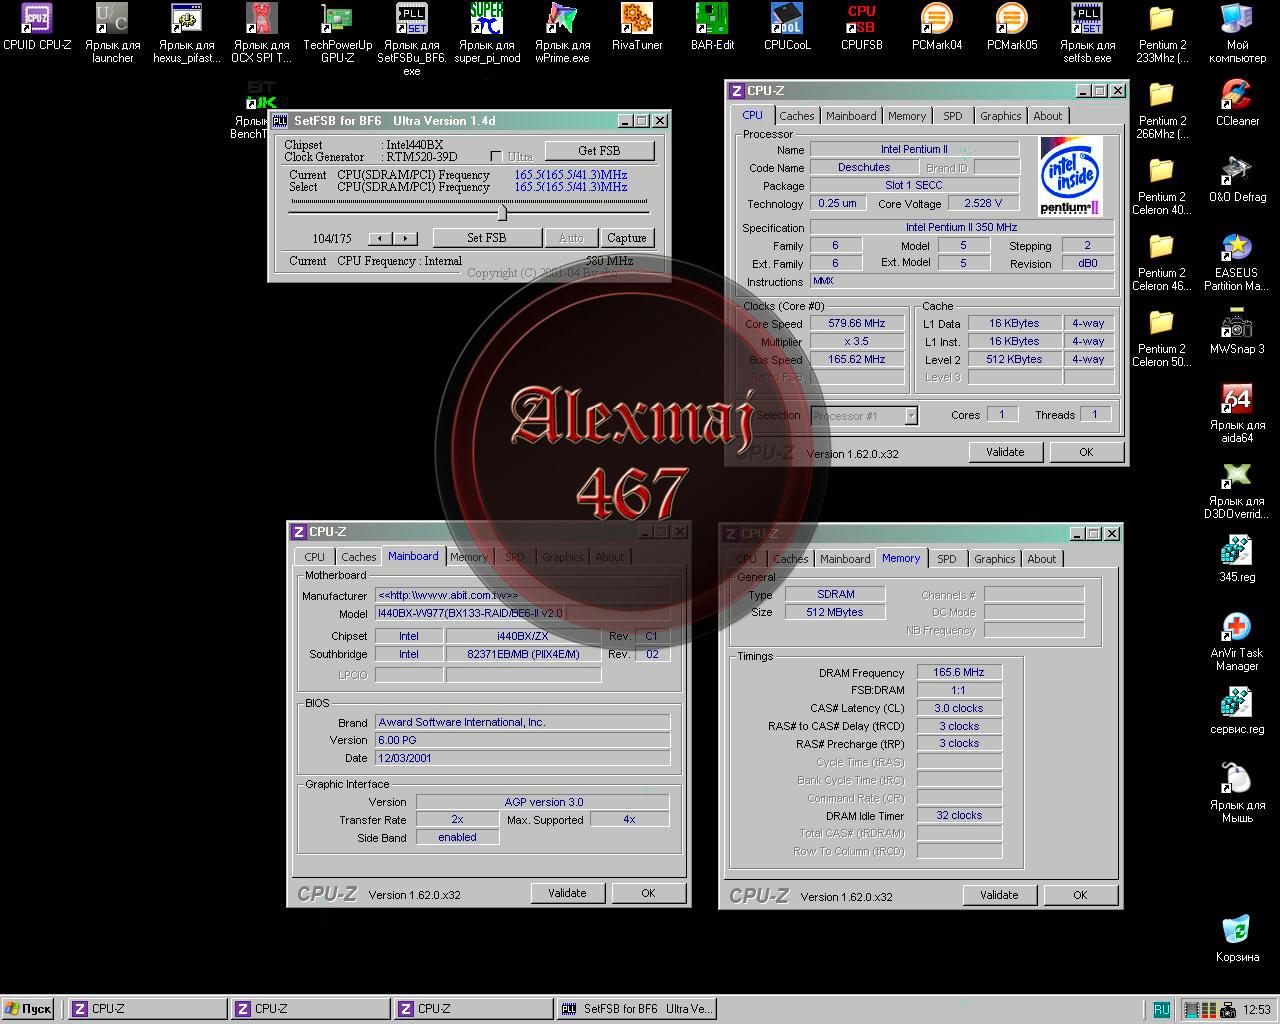1280x1024 pixels.
Task: Click the Get FSB button
Action: [x=599, y=151]
